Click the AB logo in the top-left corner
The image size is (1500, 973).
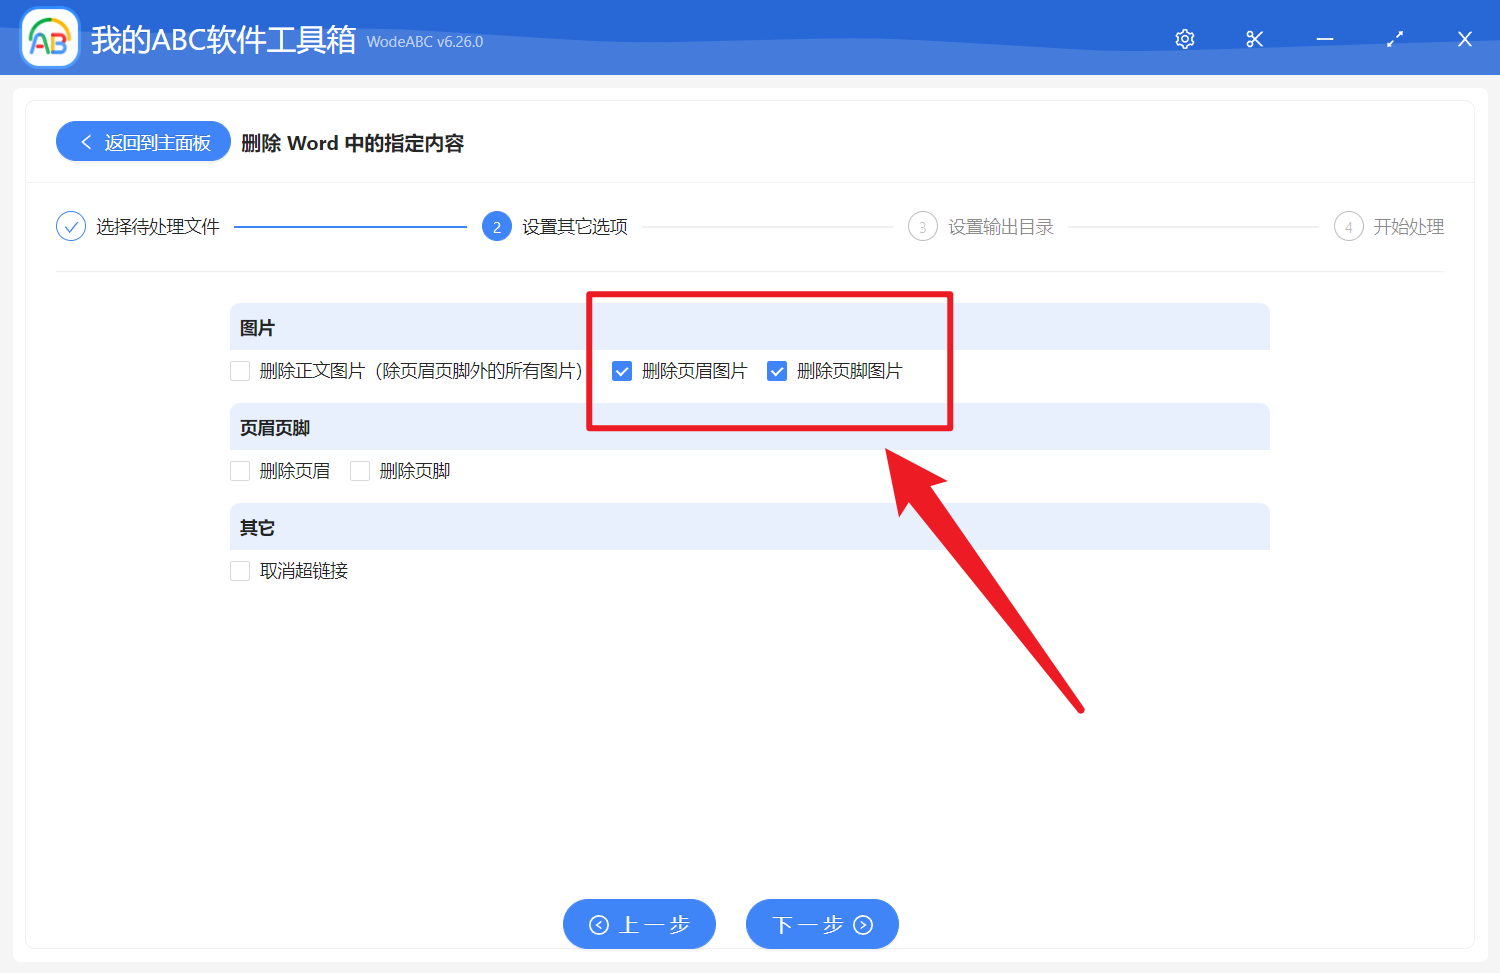click(x=49, y=37)
